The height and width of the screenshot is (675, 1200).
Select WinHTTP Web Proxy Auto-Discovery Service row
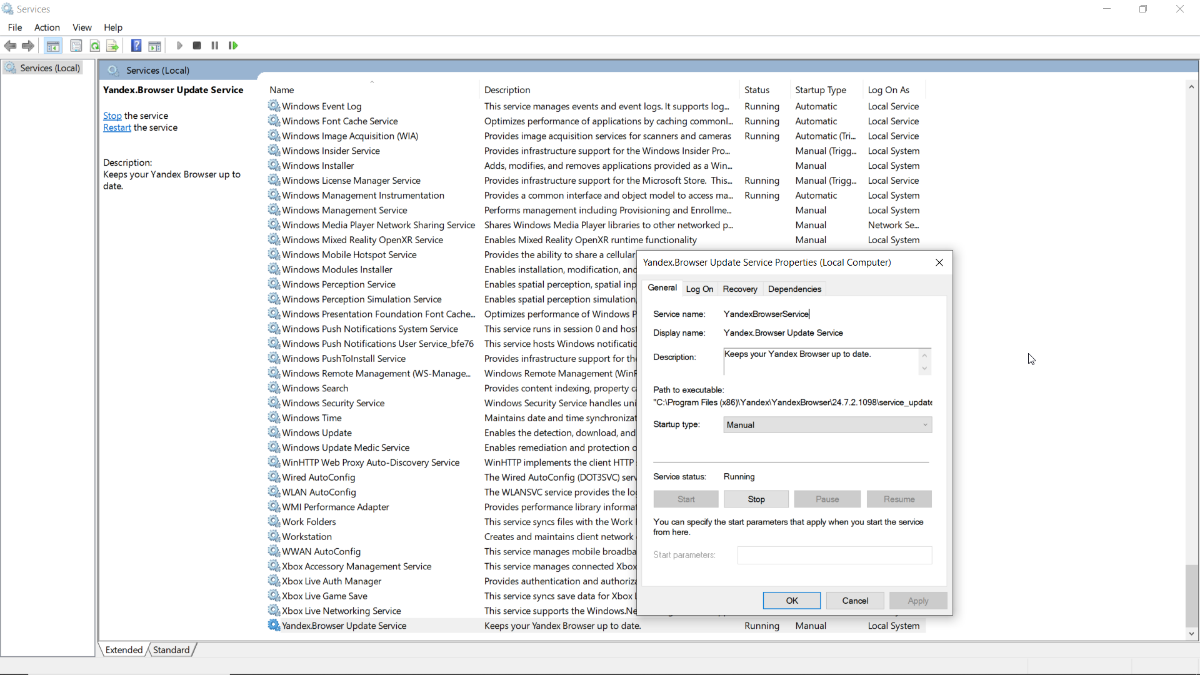pos(451,462)
